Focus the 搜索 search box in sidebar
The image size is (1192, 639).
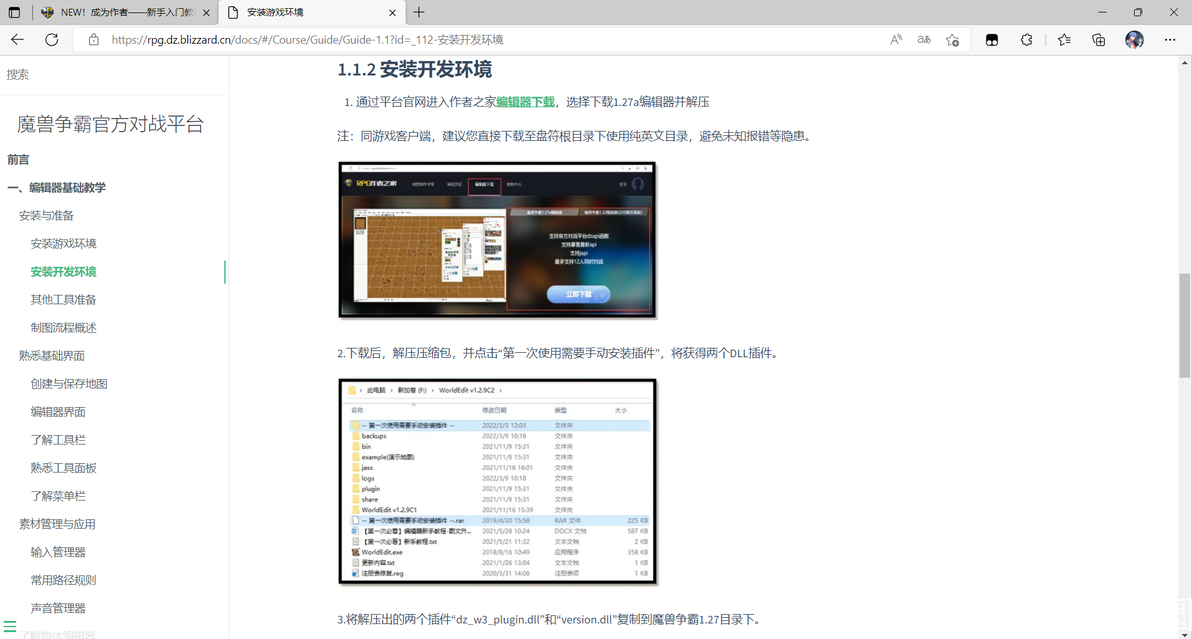(x=114, y=74)
